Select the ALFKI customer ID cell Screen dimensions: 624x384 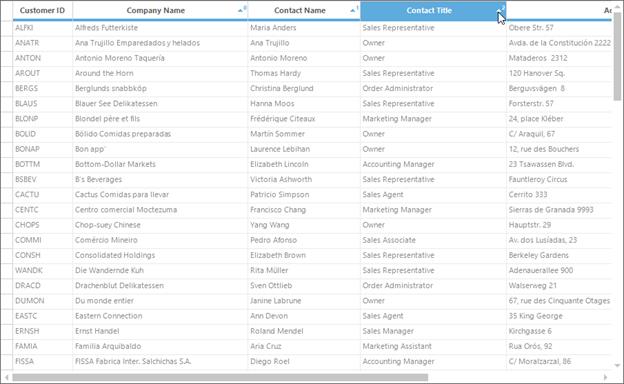tap(43, 28)
